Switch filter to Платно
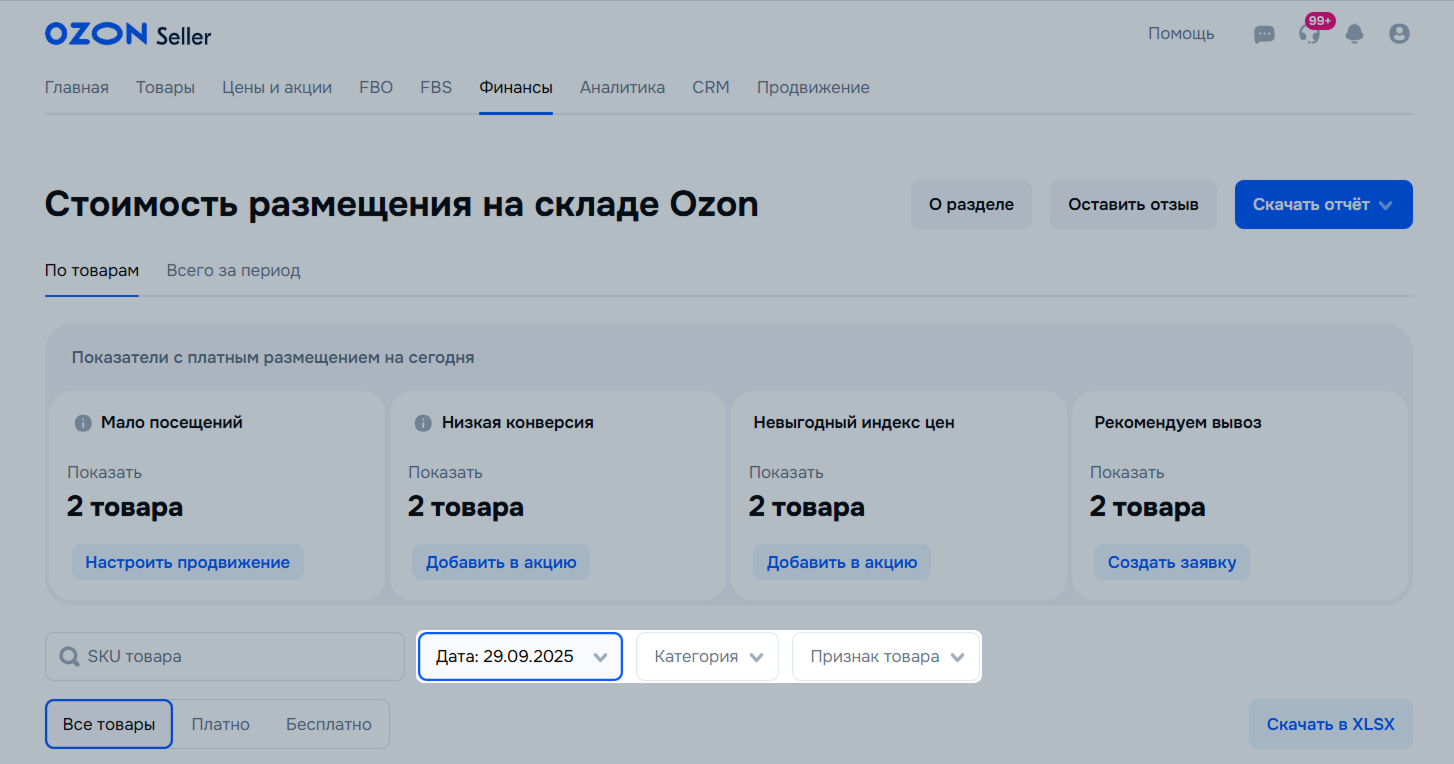This screenshot has width=1454, height=764. (x=221, y=724)
